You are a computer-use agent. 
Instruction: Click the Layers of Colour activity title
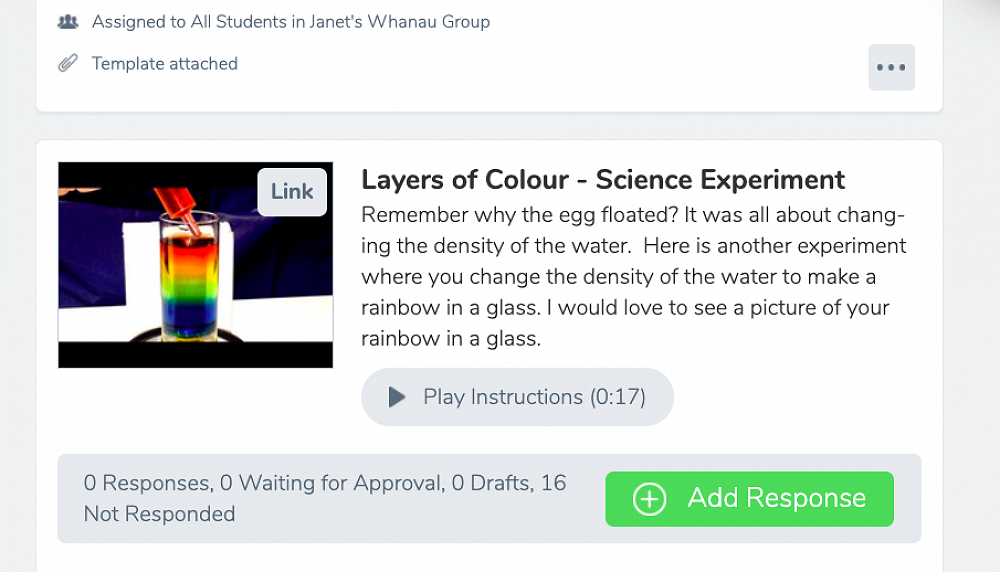click(x=602, y=180)
